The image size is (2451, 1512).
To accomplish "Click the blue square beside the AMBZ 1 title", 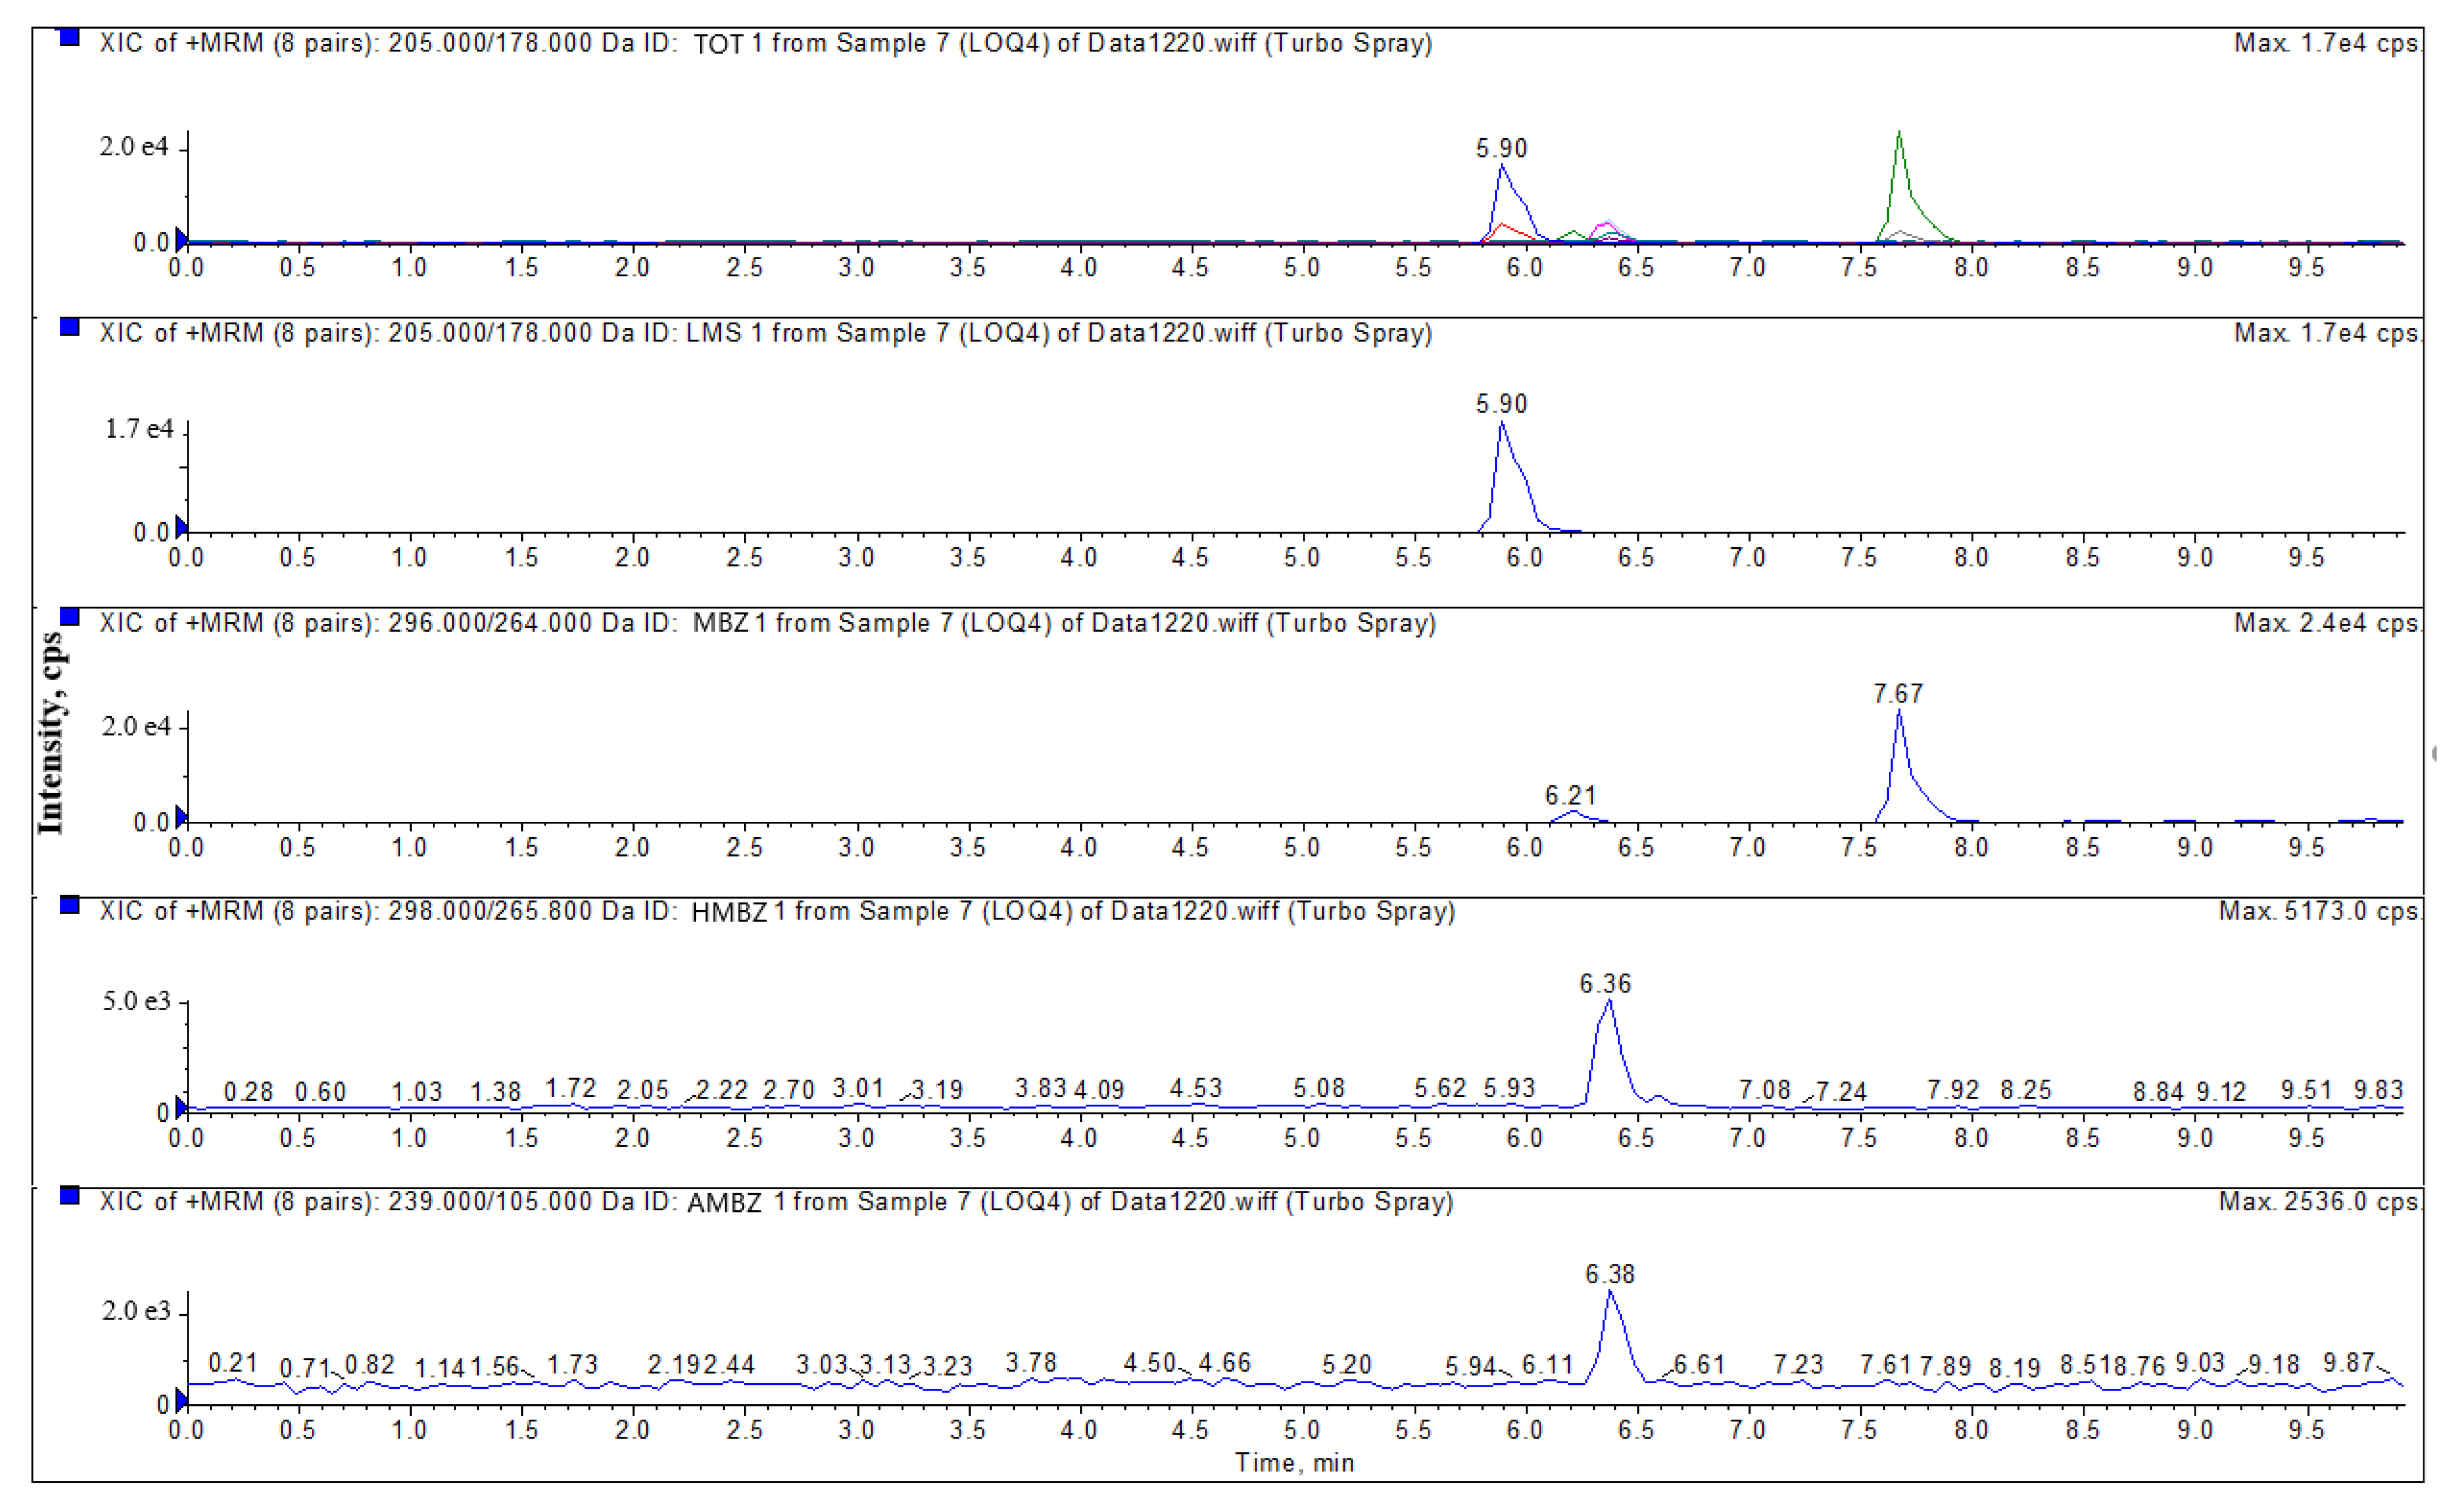I will click(69, 1195).
